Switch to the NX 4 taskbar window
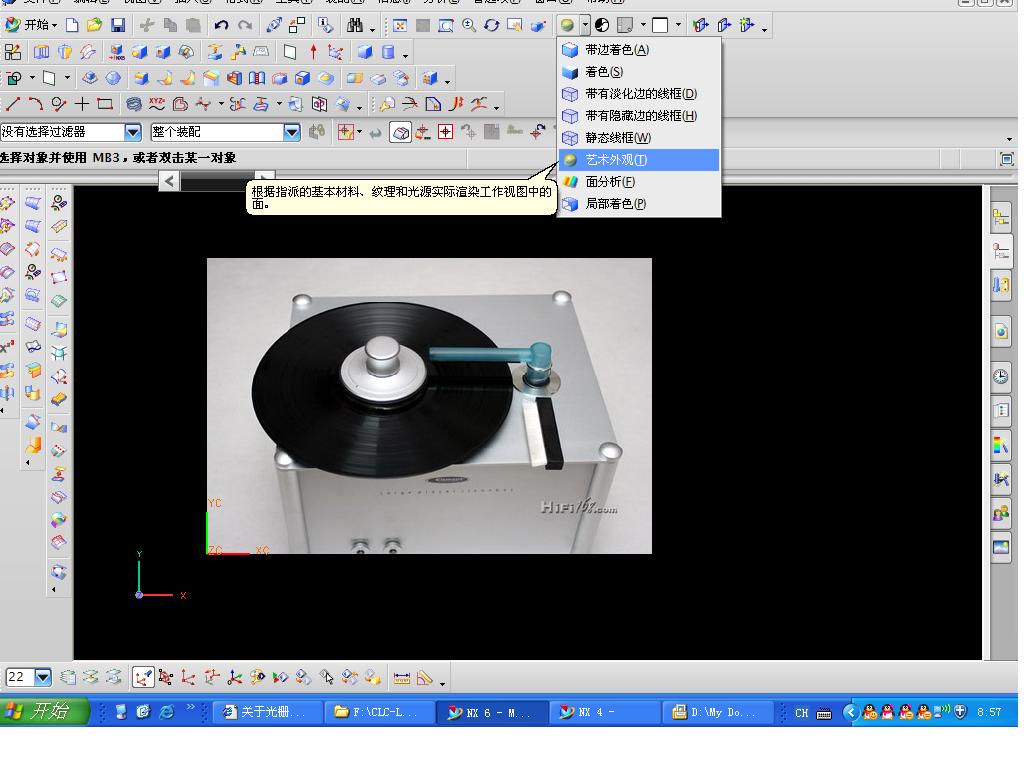 [x=603, y=712]
